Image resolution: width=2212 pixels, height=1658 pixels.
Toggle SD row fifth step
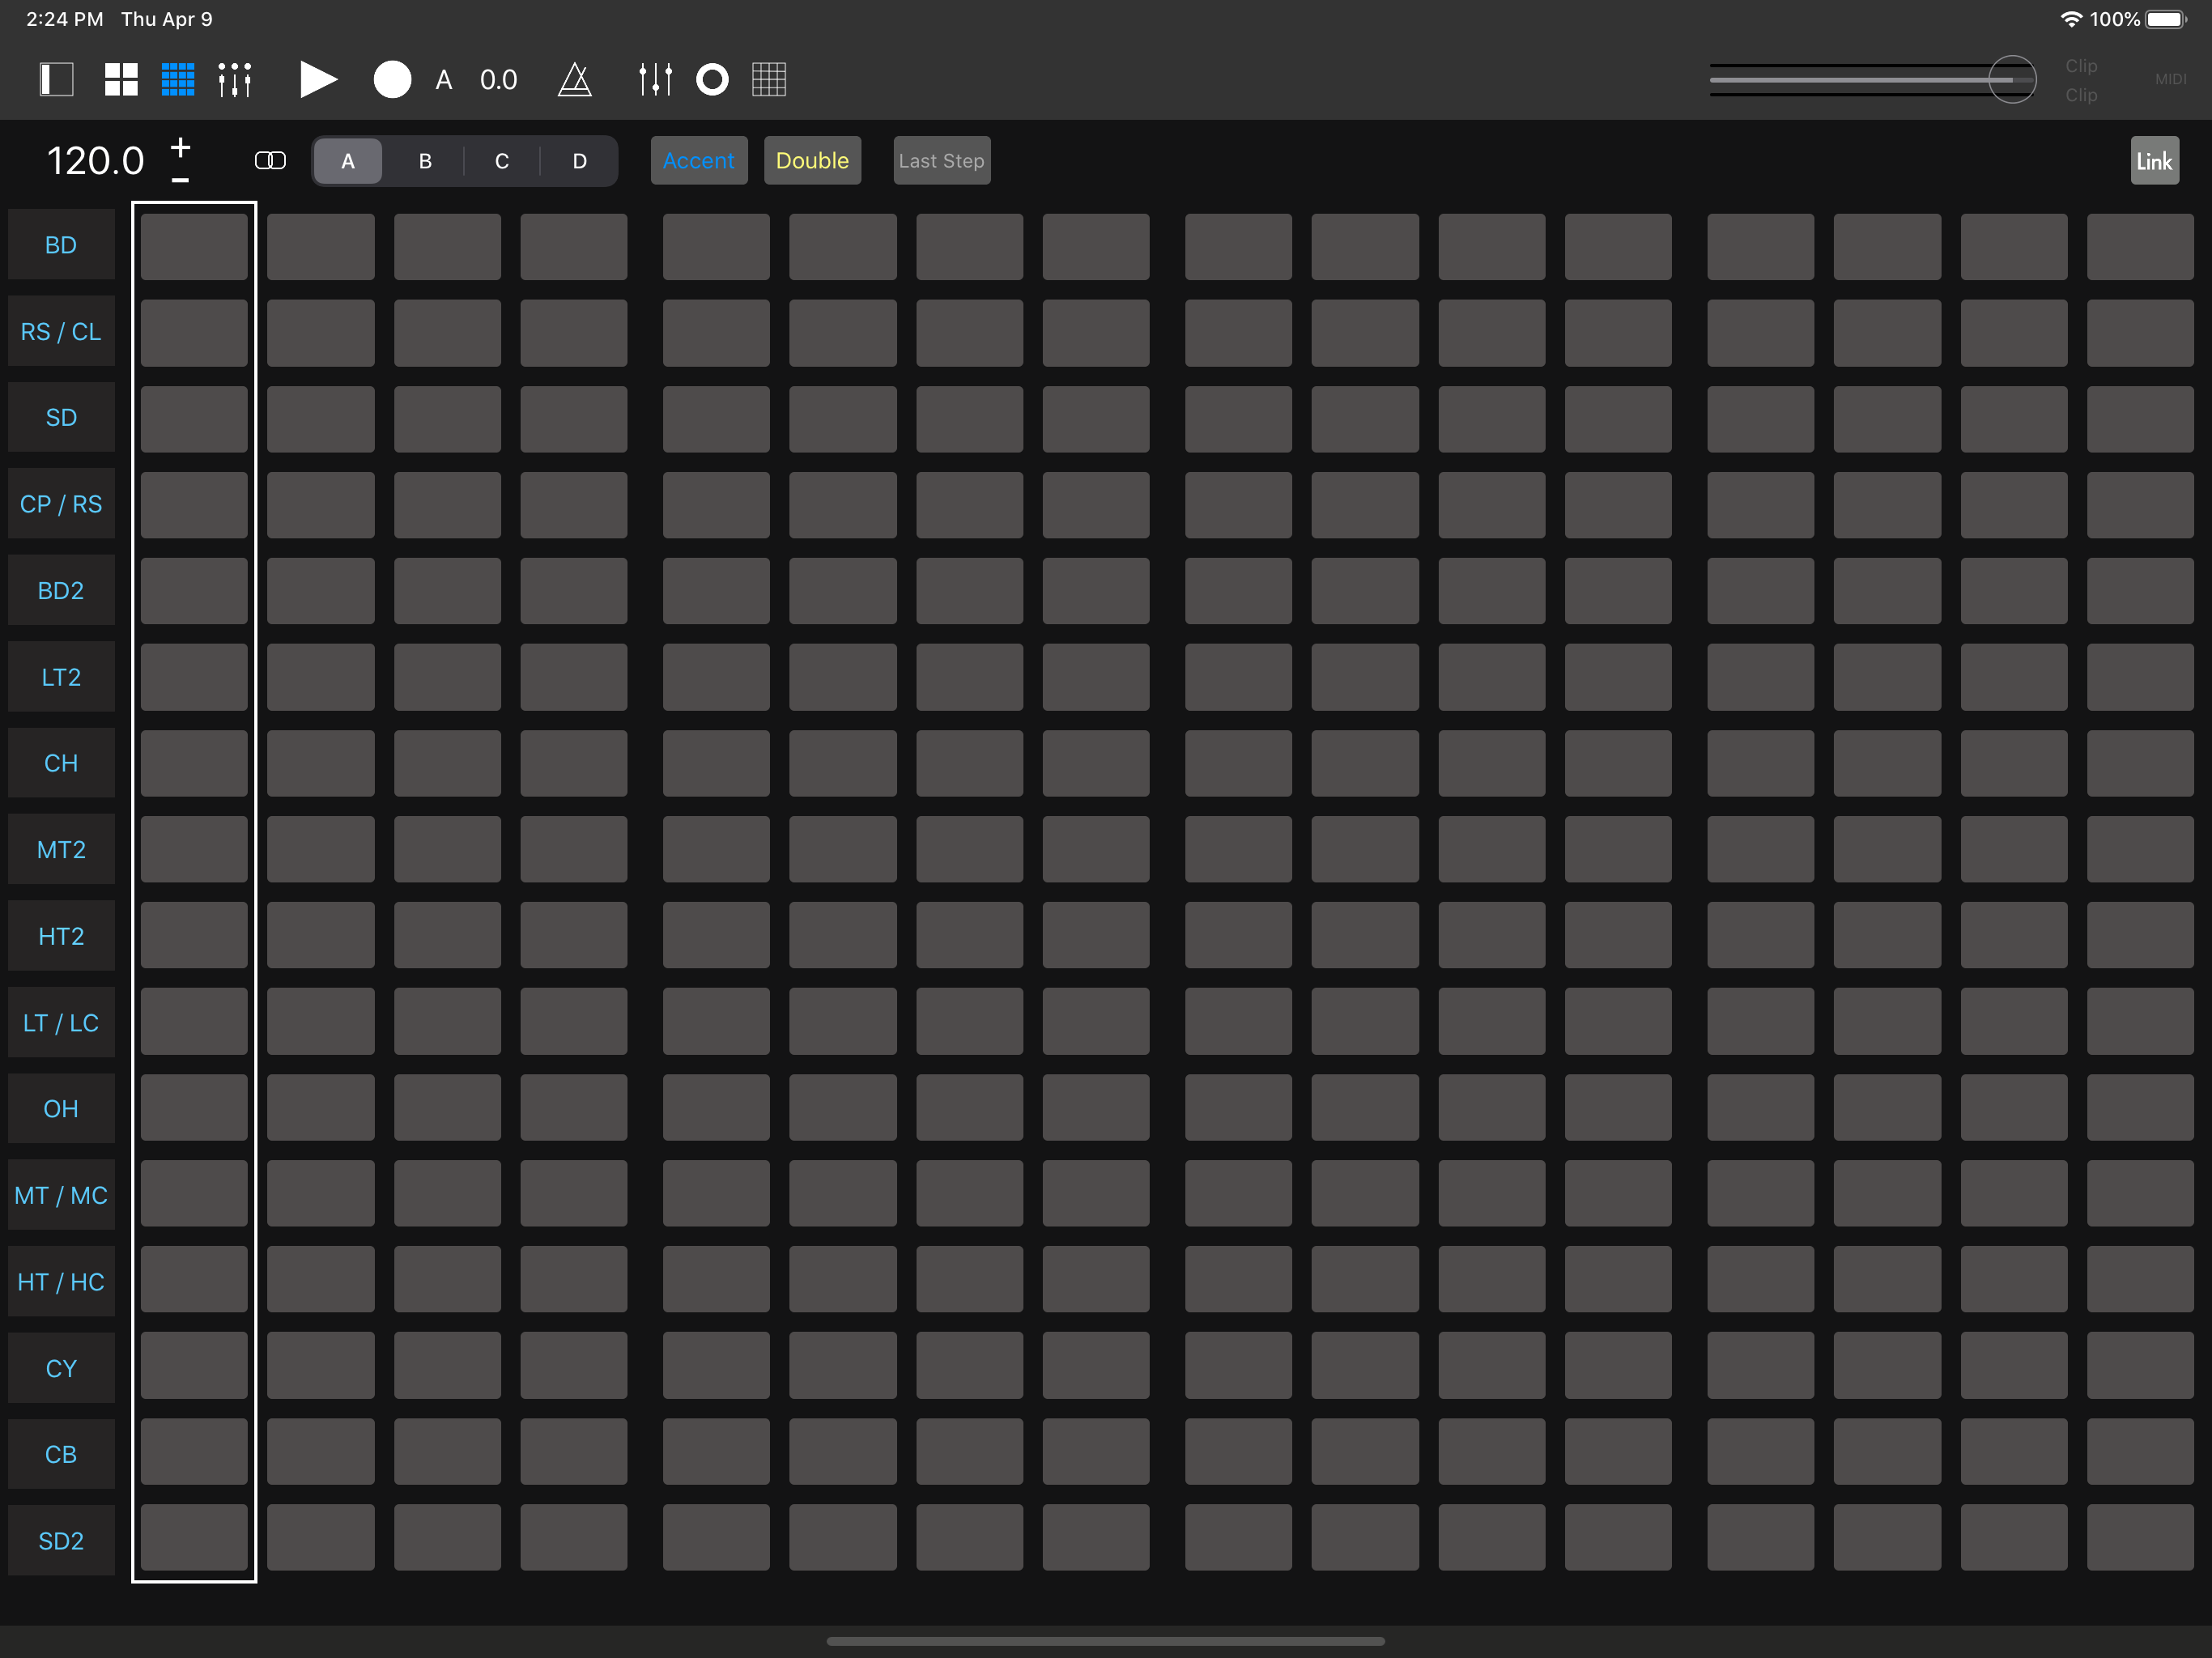[x=716, y=419]
